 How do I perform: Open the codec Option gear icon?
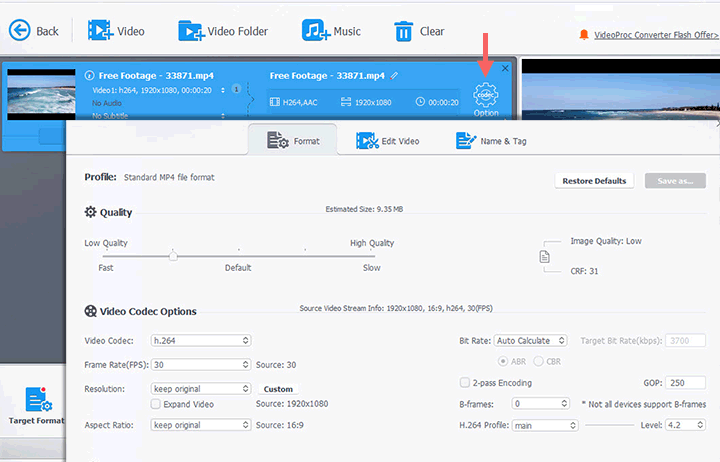click(x=486, y=96)
